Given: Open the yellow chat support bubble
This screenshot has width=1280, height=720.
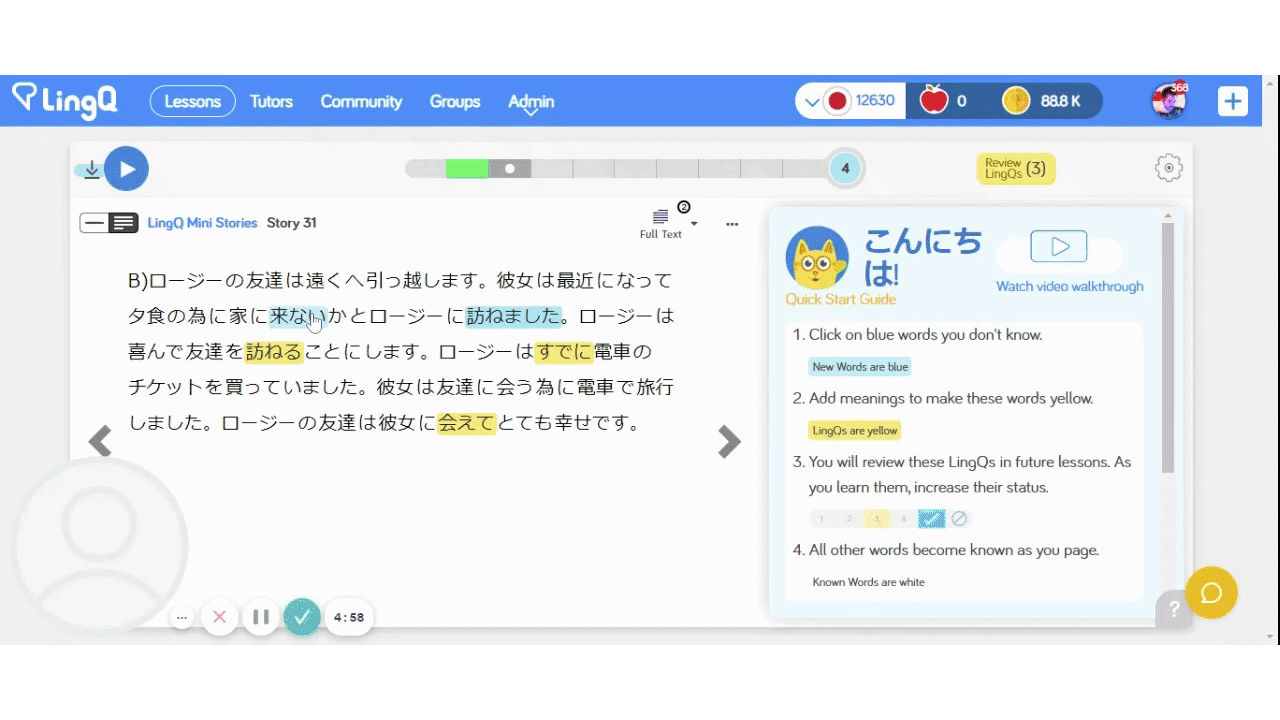Looking at the screenshot, I should (1211, 593).
